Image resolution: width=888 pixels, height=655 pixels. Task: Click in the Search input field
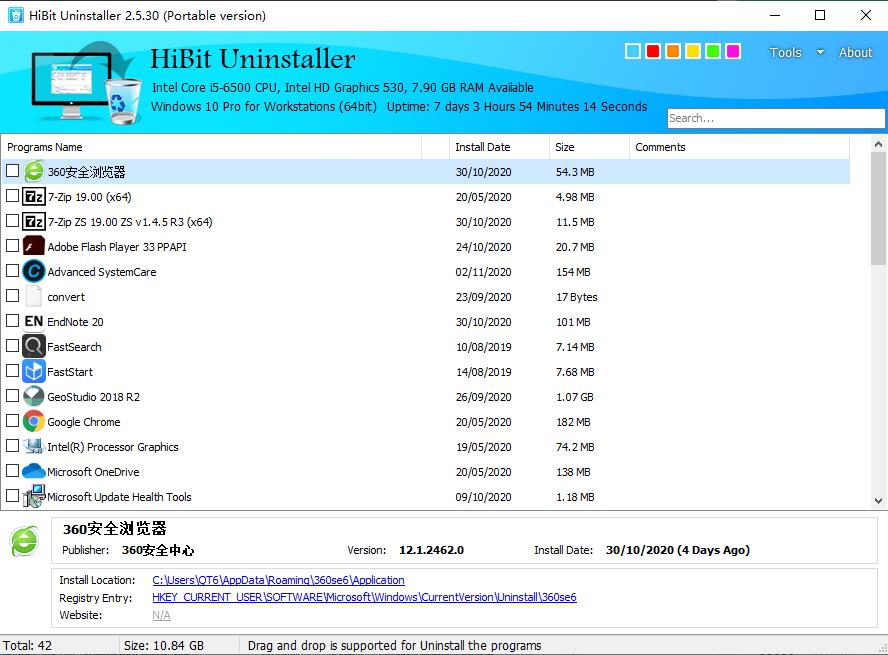click(x=775, y=118)
